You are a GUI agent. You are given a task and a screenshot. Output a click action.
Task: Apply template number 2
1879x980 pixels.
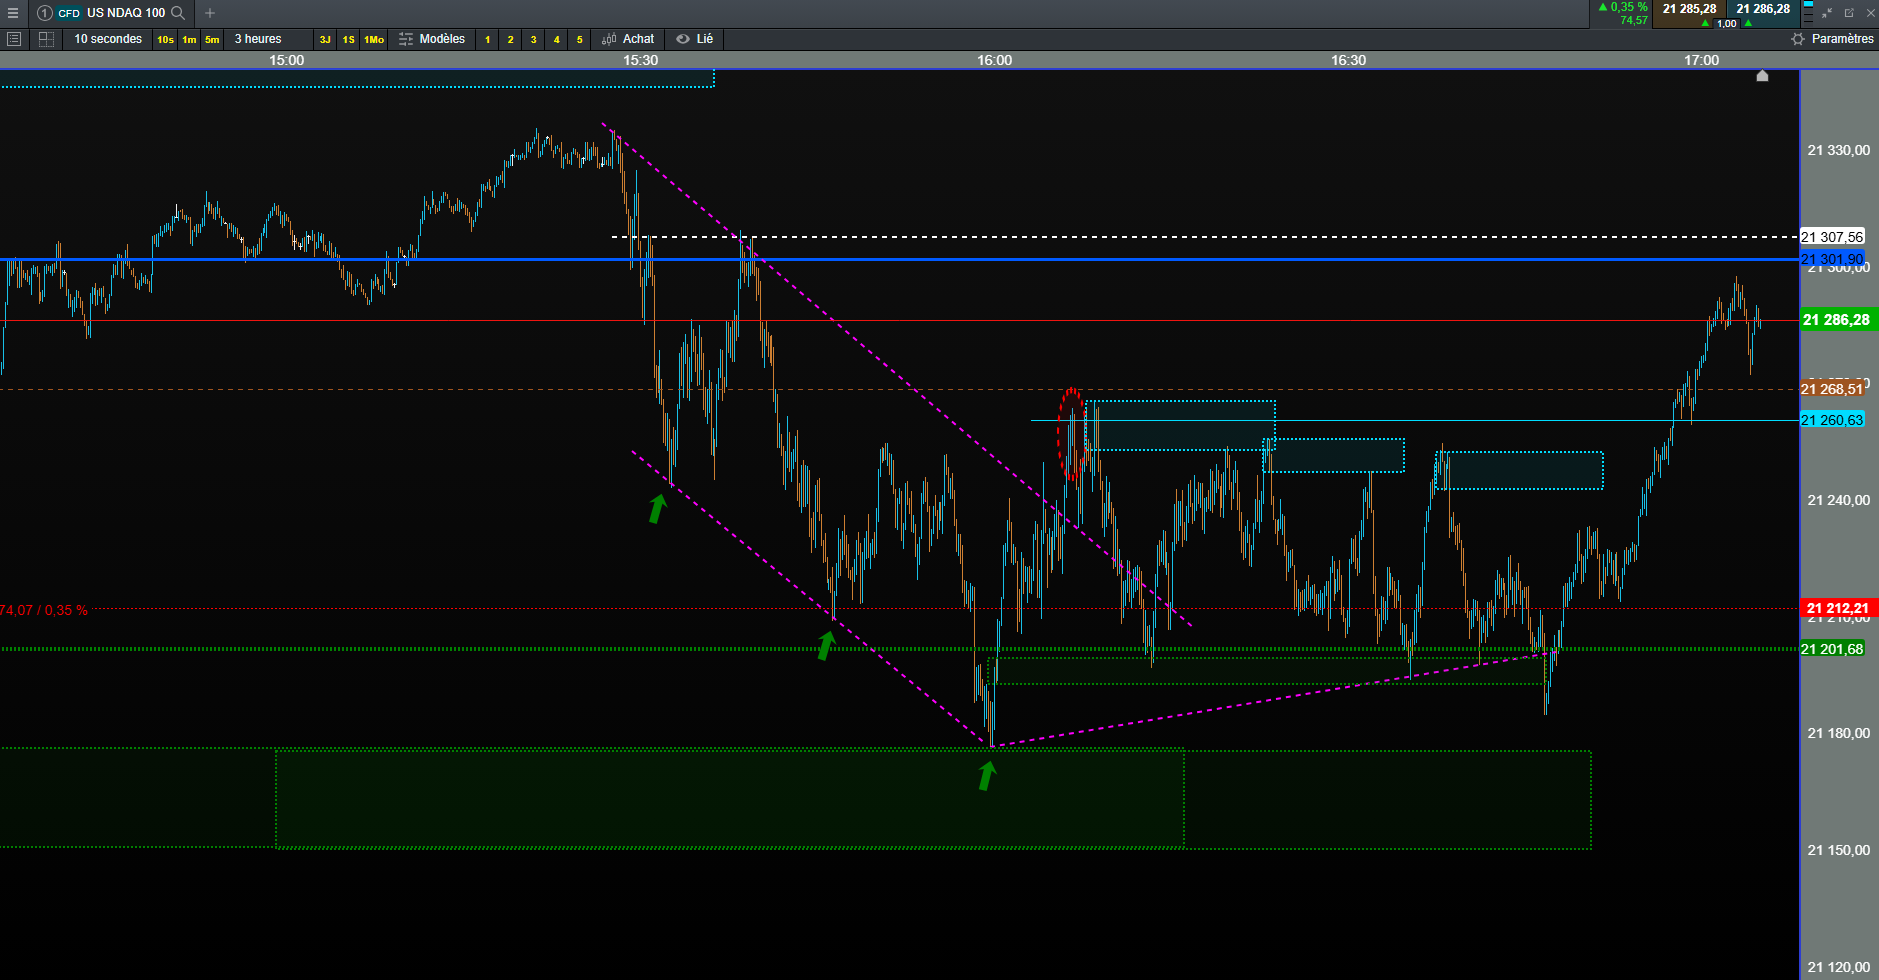pos(510,40)
